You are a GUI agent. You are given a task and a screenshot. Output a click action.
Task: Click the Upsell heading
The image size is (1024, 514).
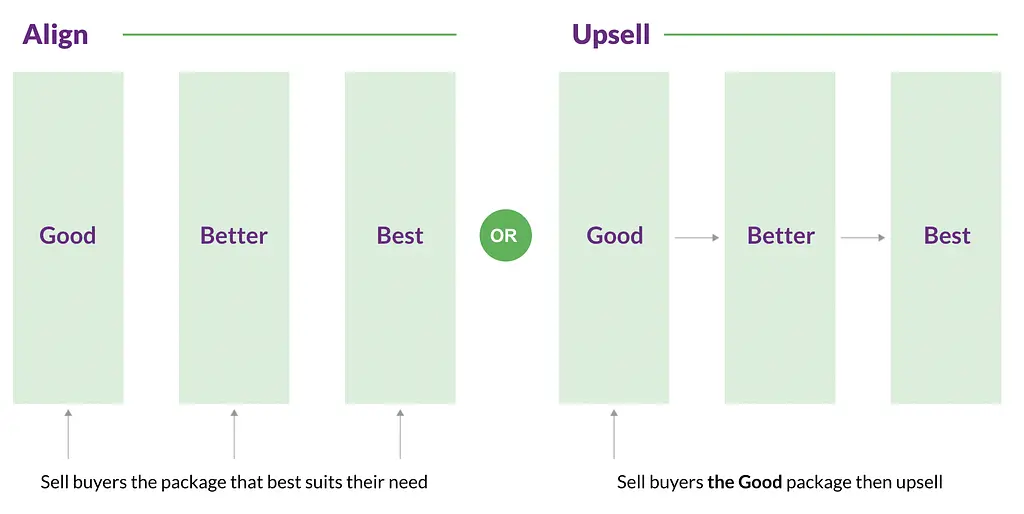(611, 35)
